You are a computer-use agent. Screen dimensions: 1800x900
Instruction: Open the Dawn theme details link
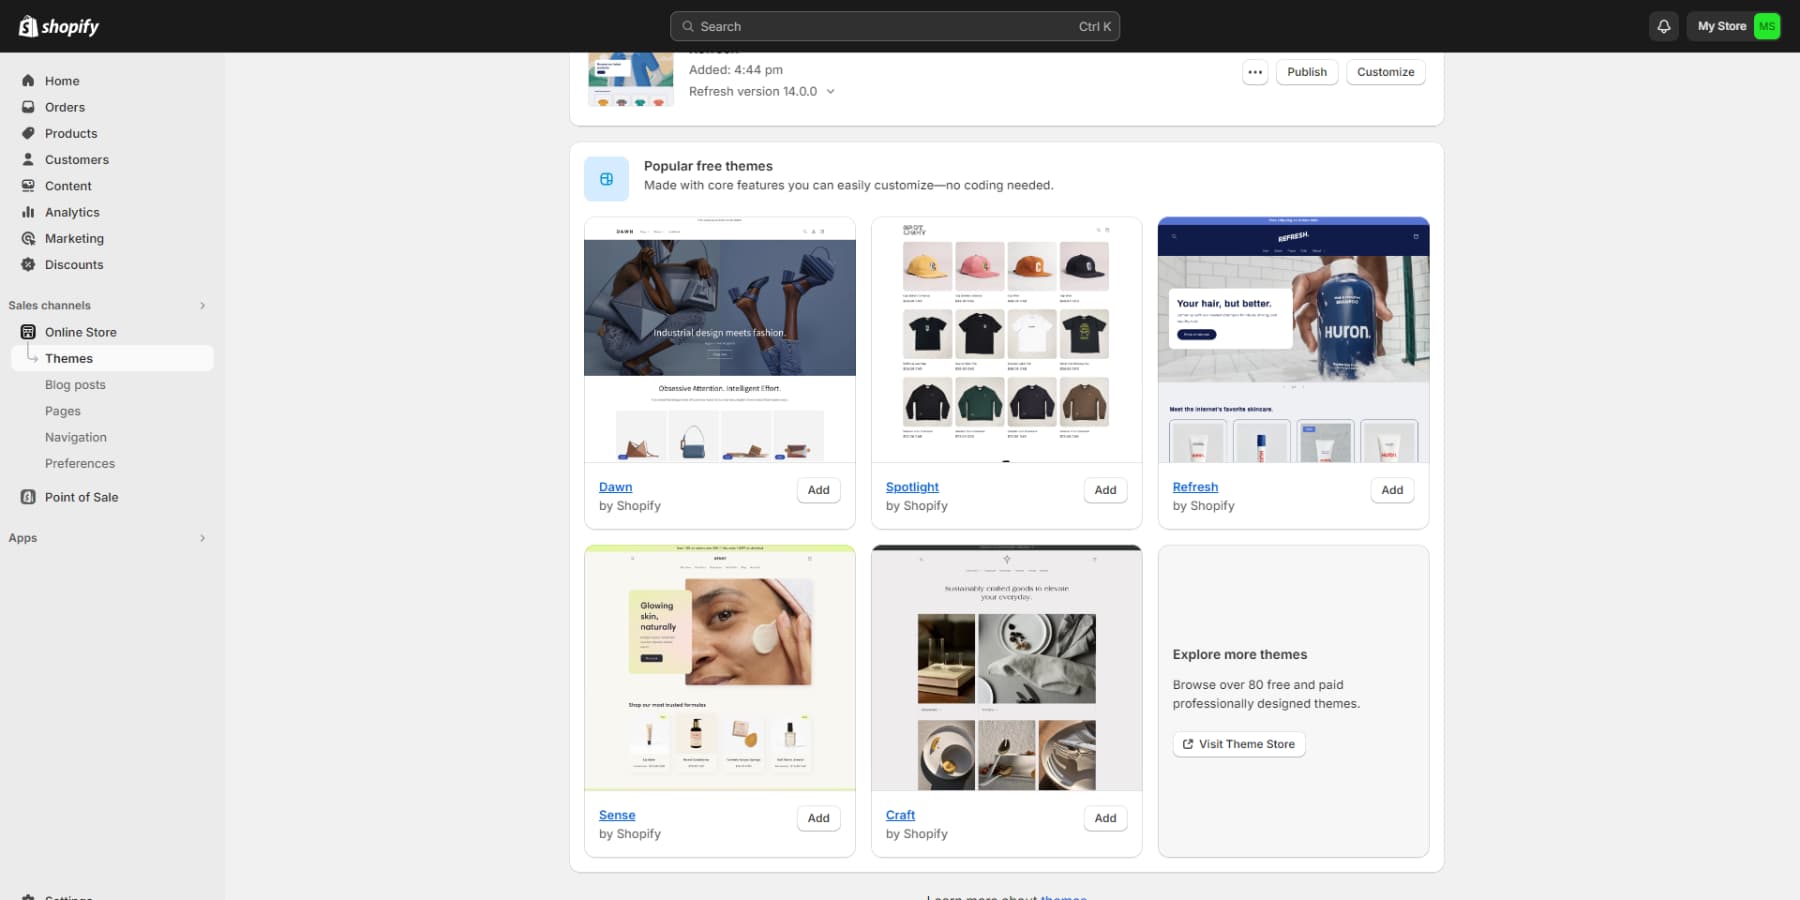coord(615,487)
